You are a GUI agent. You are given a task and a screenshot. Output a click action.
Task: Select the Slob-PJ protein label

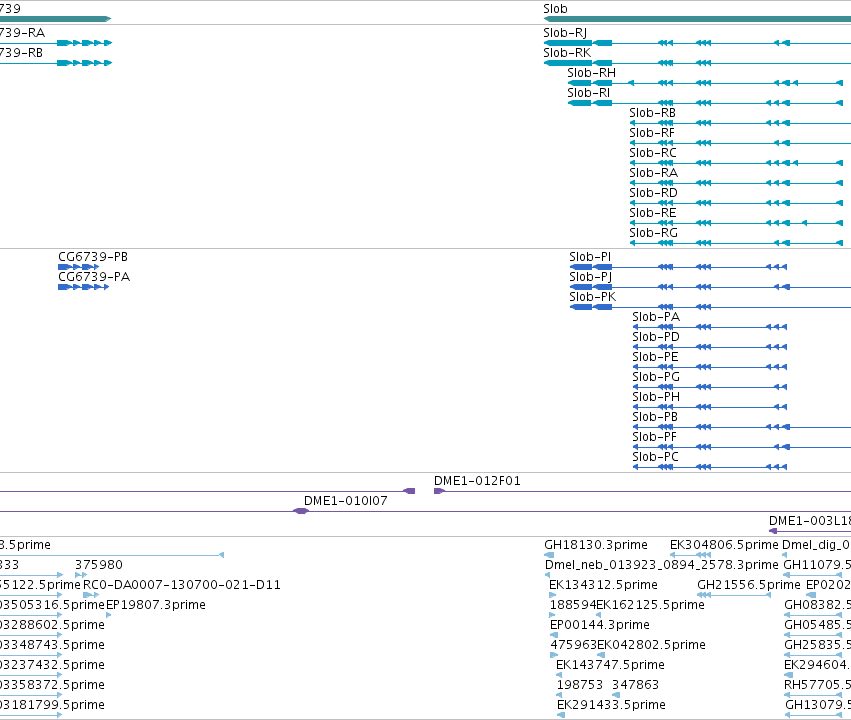(590, 277)
